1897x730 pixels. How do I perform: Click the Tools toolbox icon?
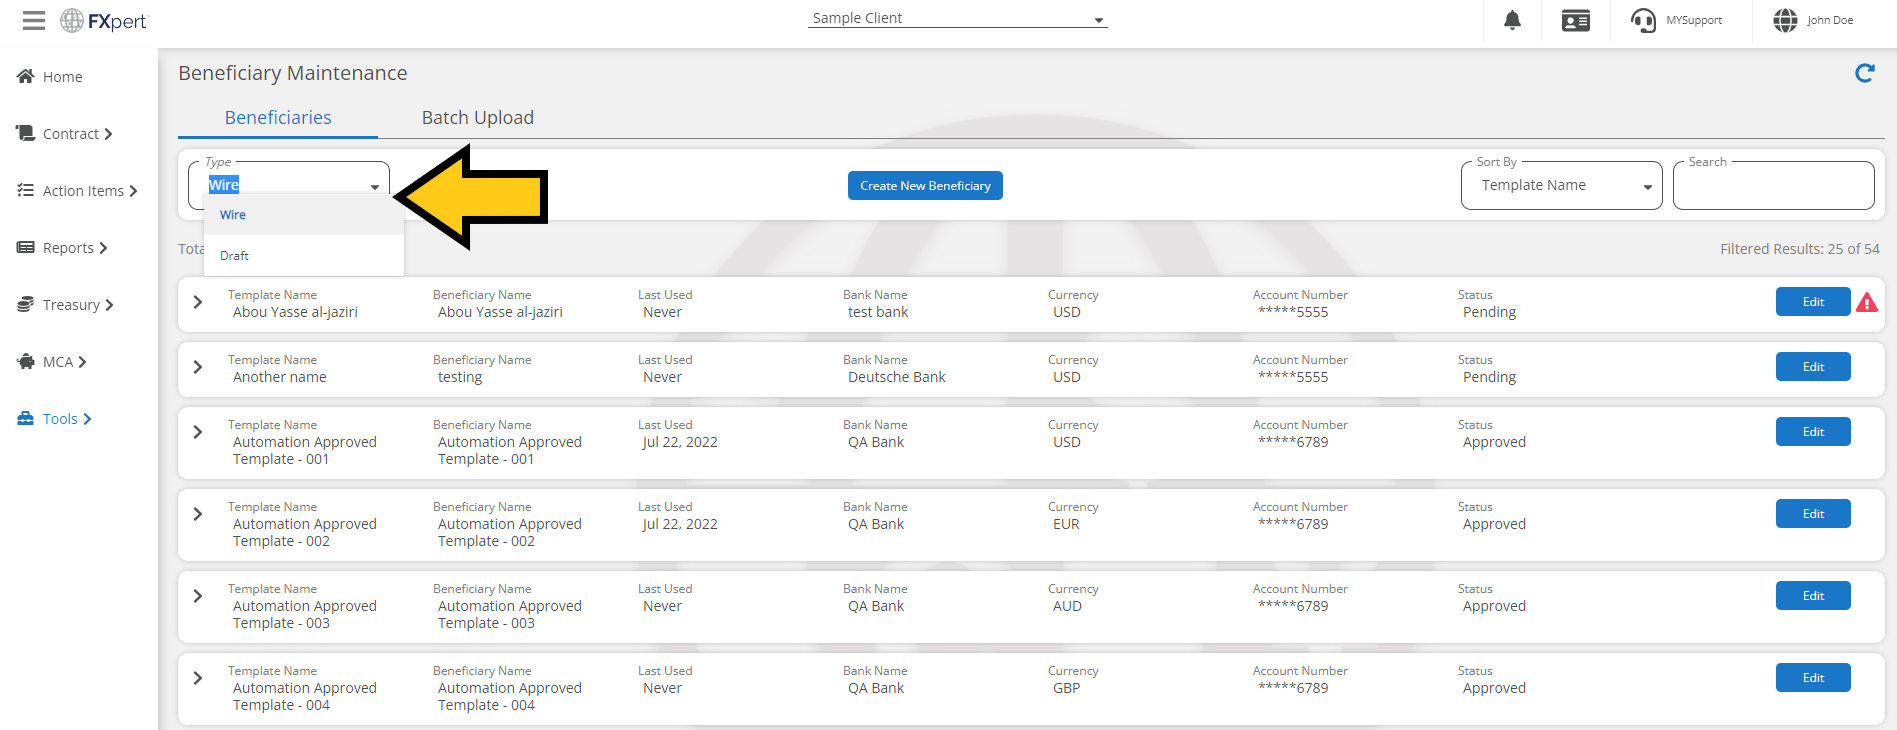tap(26, 418)
